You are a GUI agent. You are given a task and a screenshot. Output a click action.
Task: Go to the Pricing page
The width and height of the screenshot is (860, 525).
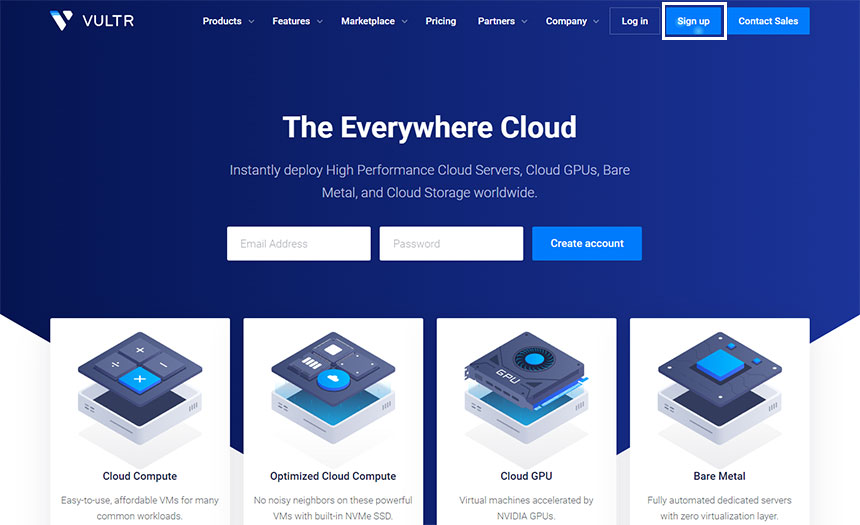tap(440, 21)
